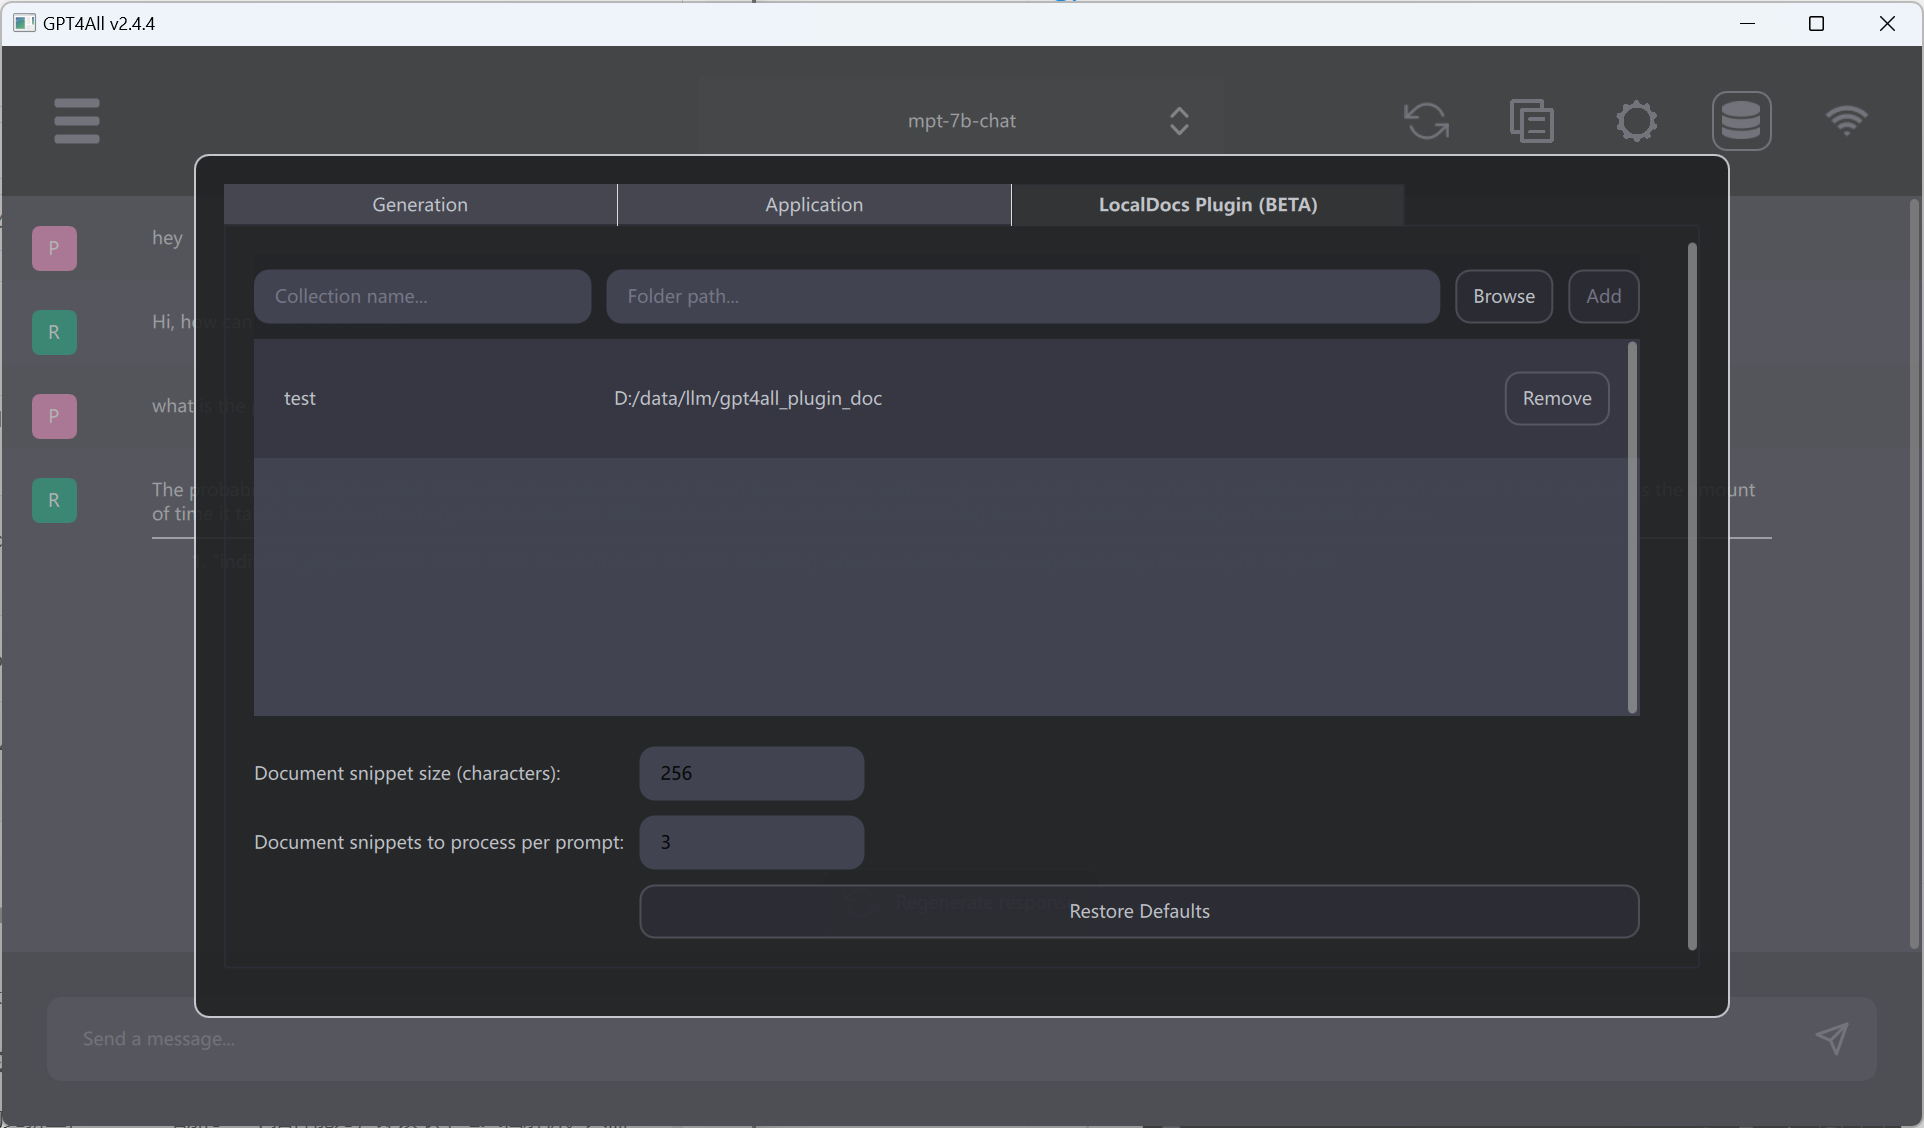Open the mpt-7b-chat model dropdown
Viewport: 1924px width, 1128px height.
point(962,121)
